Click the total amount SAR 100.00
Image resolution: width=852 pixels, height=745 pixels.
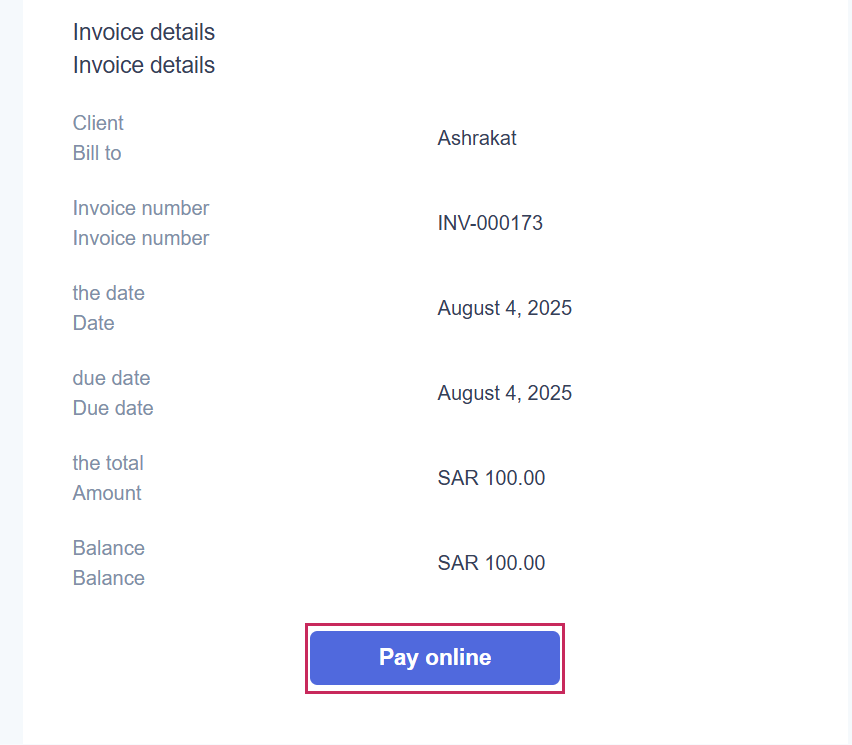tap(491, 478)
